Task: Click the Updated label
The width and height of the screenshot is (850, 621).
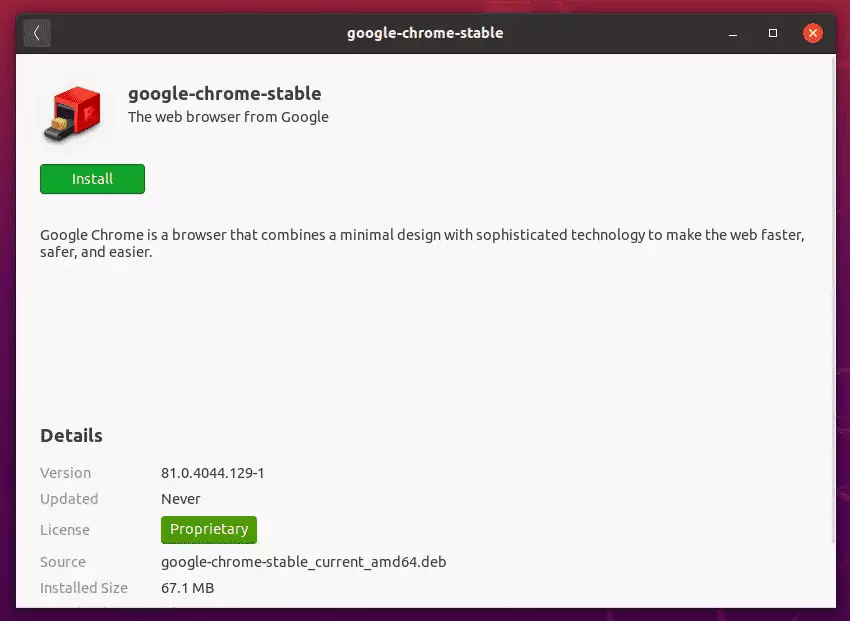Action: [69, 499]
